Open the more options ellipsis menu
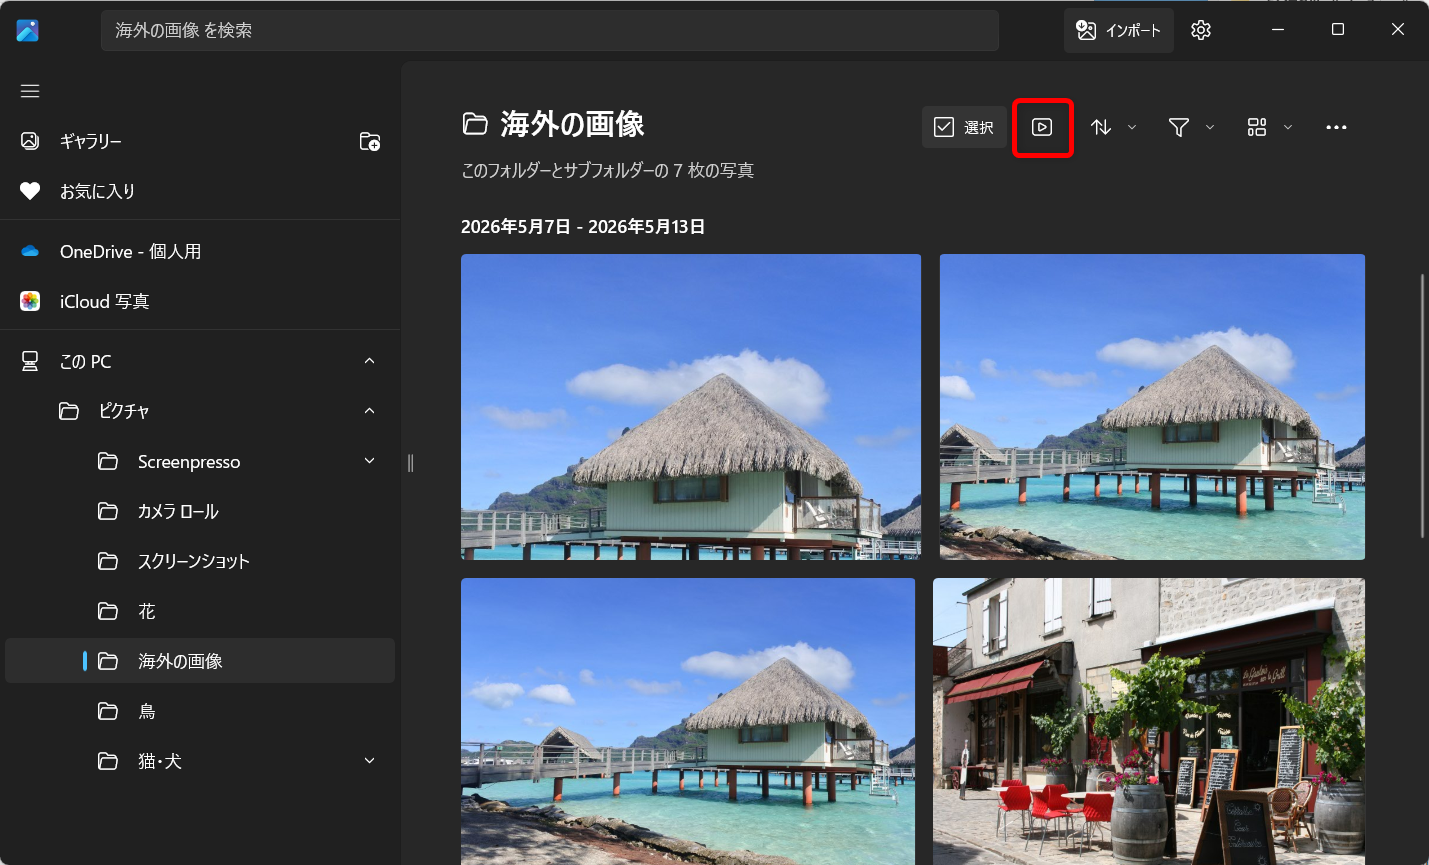This screenshot has height=865, width=1429. 1336,127
